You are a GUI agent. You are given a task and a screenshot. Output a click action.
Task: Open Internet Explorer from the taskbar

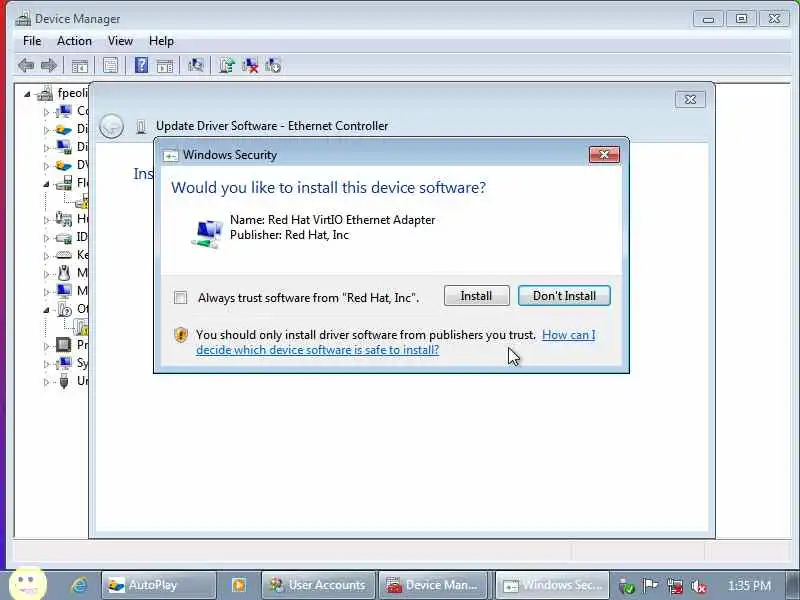pos(79,585)
